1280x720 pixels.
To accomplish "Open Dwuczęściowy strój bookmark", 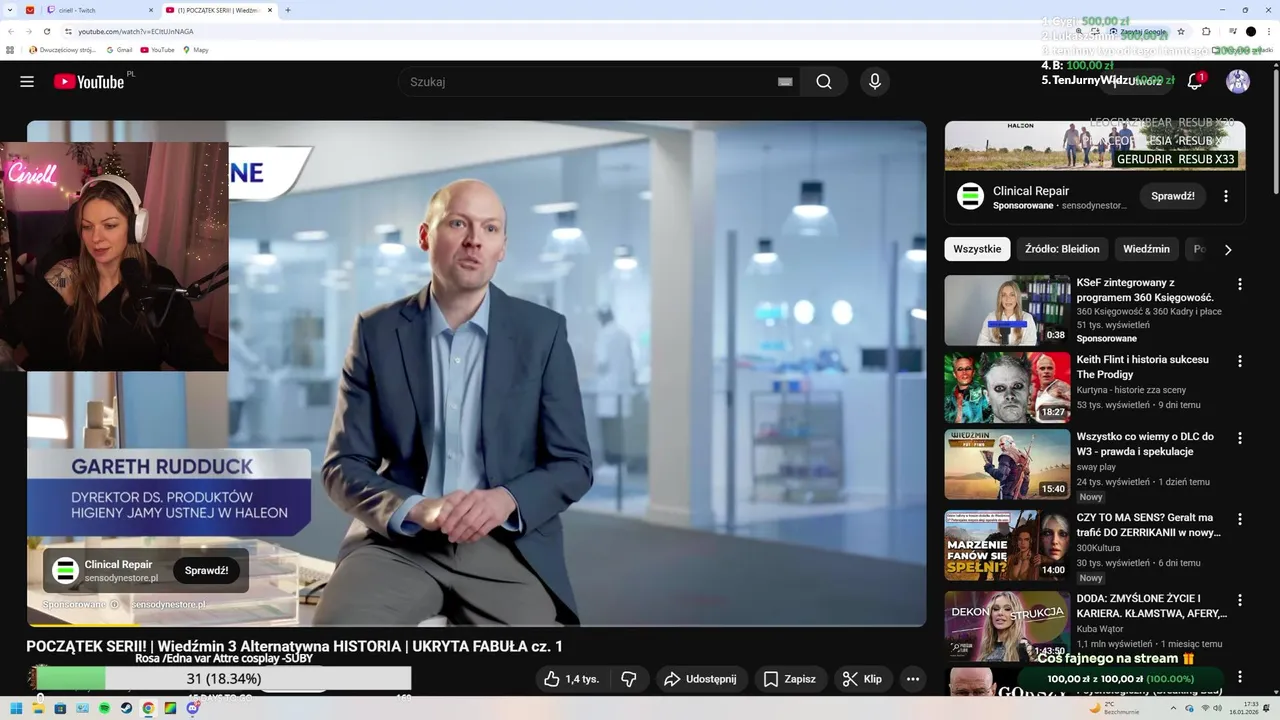I will 62,49.
